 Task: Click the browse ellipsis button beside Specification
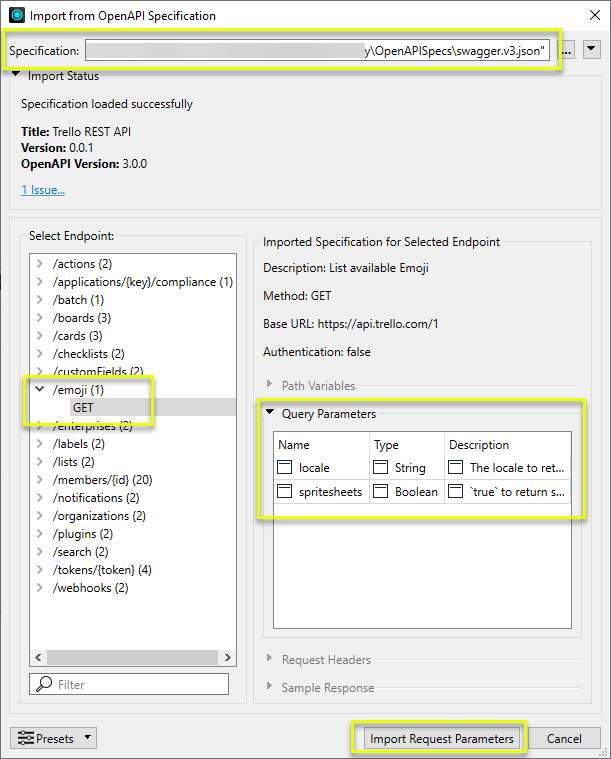point(567,50)
